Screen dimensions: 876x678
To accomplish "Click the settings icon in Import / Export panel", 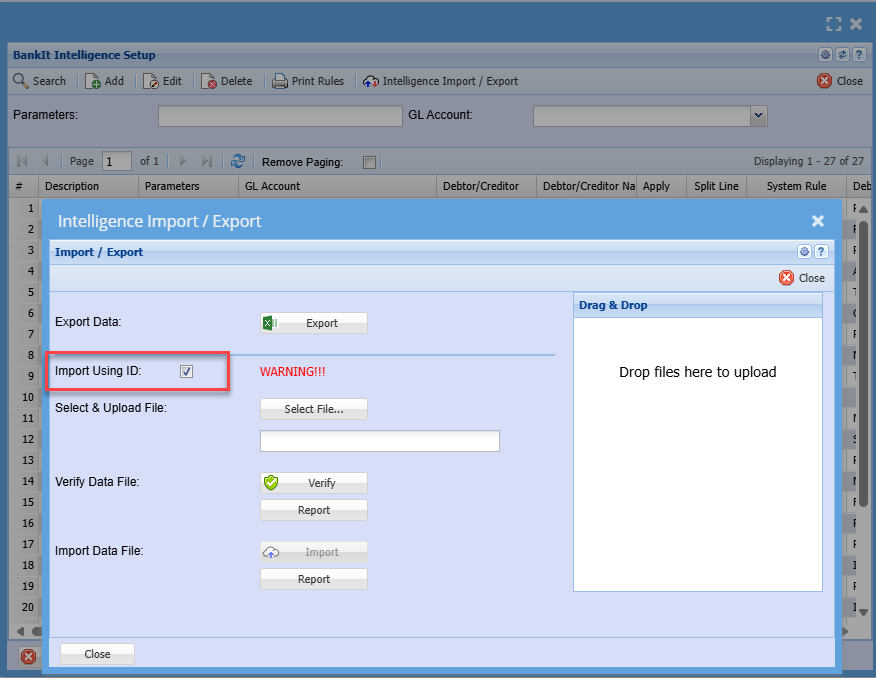I will 804,252.
